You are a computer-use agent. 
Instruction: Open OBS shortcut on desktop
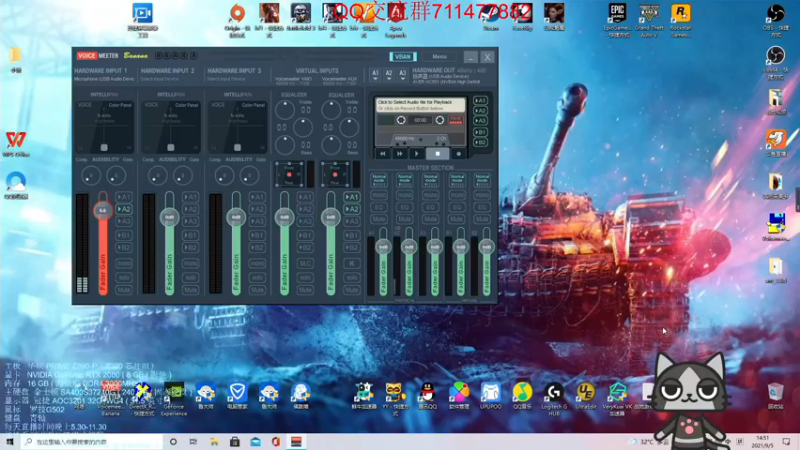click(776, 20)
